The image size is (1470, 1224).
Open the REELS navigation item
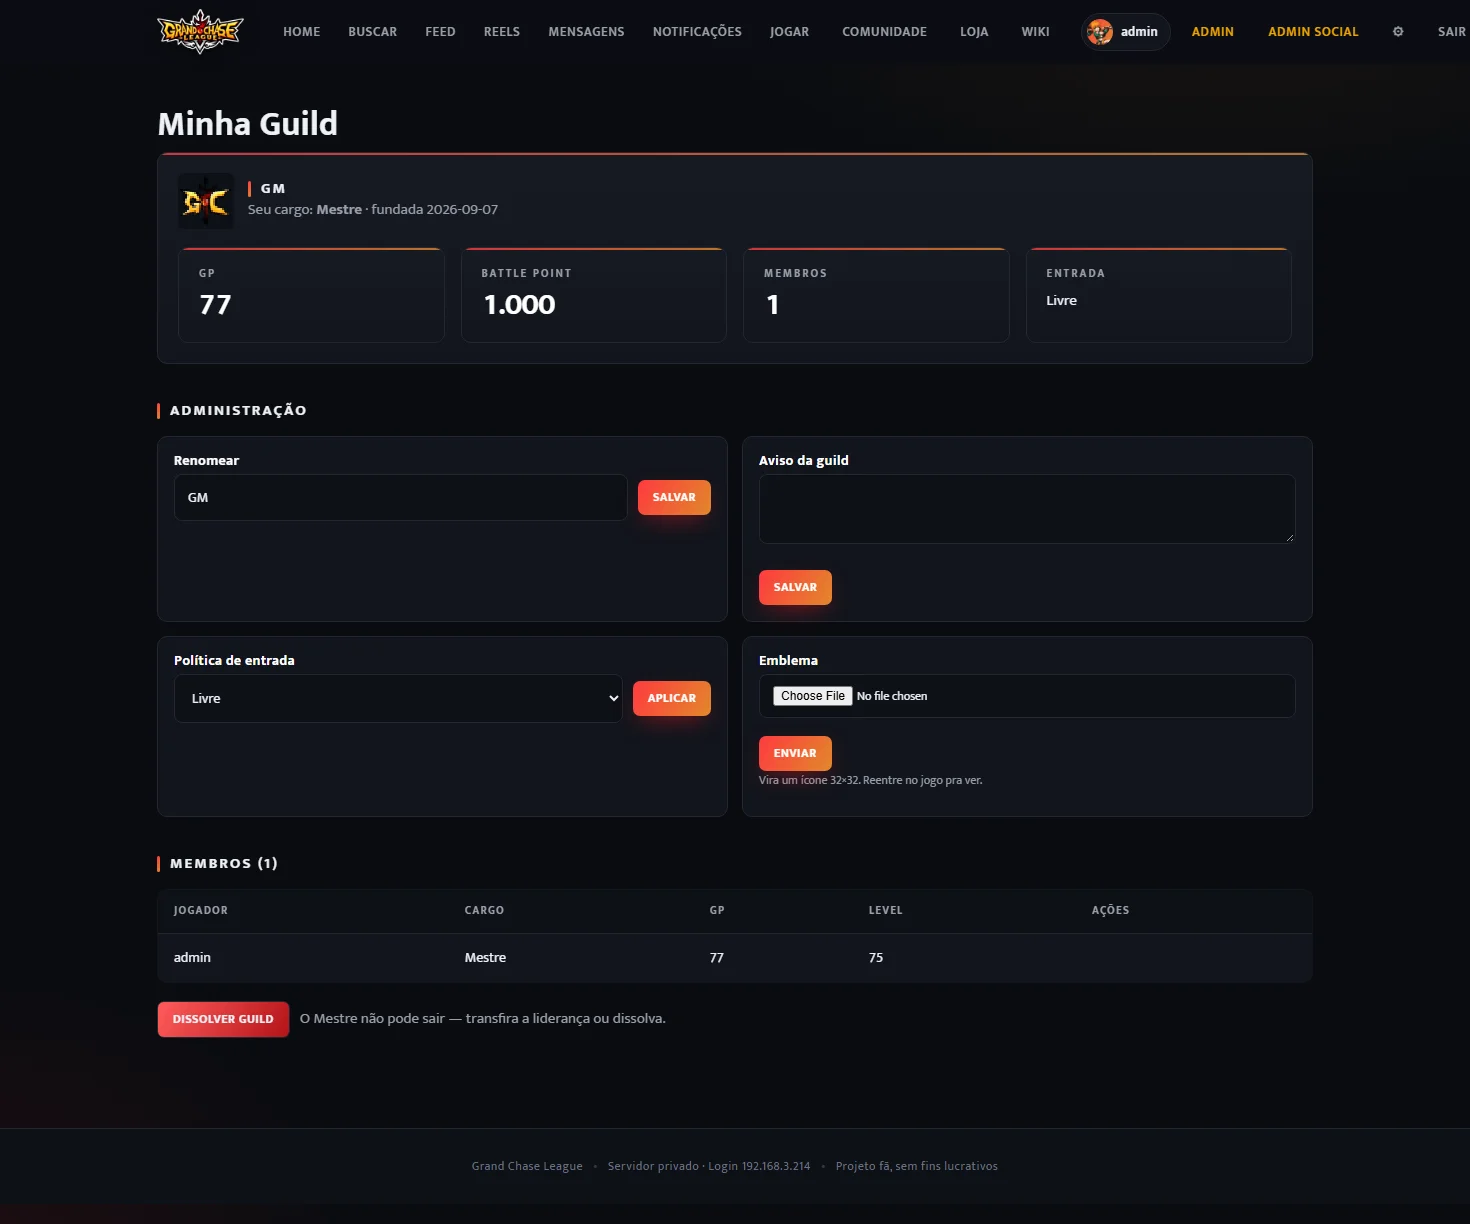(502, 32)
